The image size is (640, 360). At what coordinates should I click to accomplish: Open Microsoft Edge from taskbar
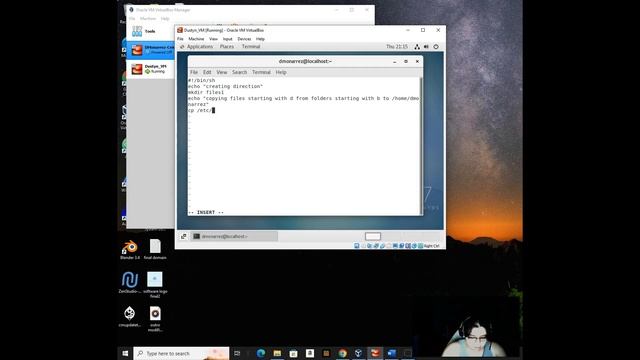261,353
